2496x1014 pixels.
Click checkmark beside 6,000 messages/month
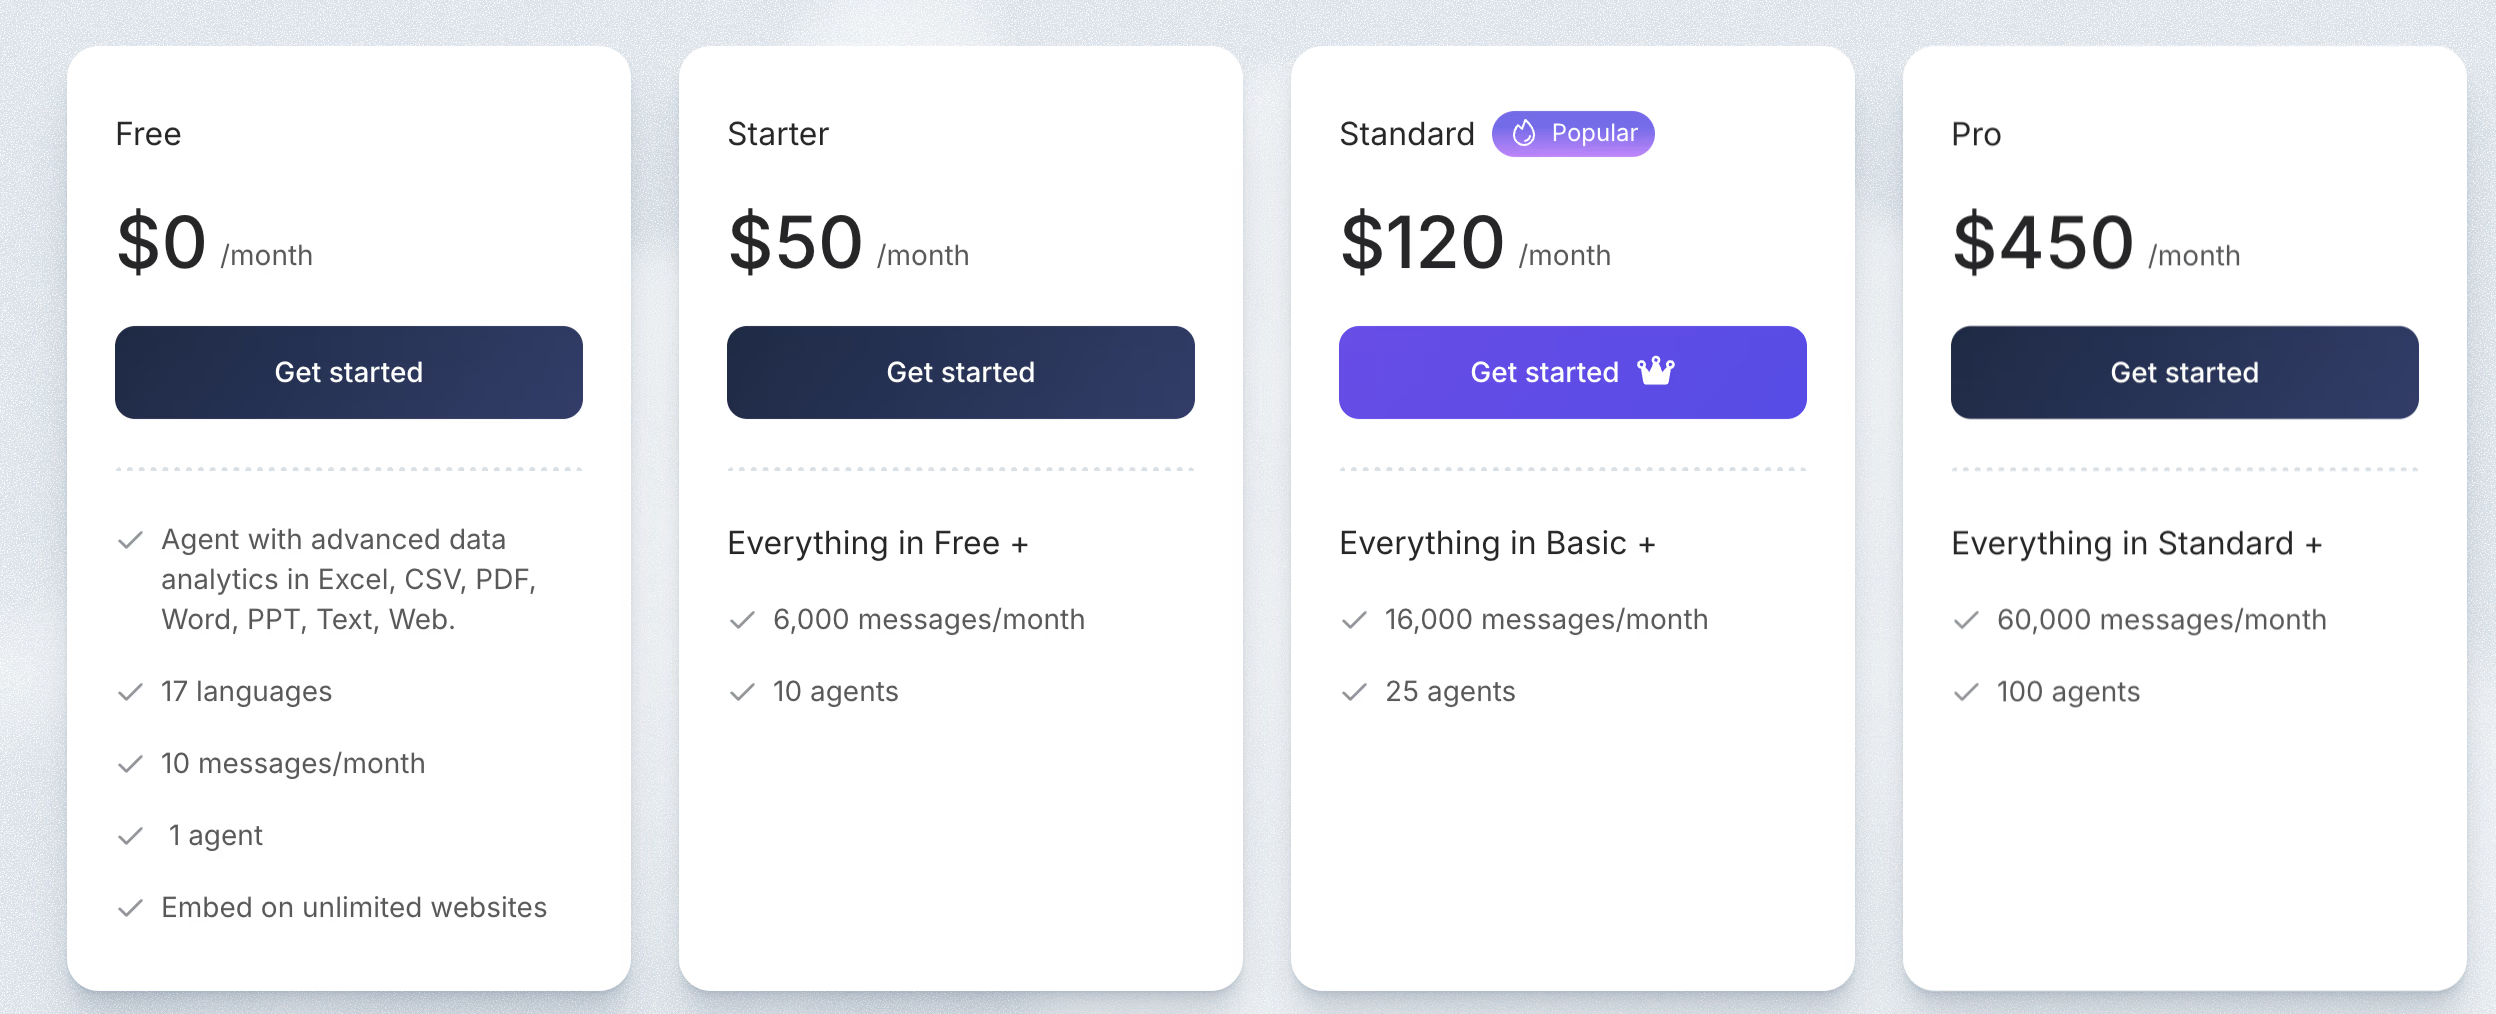[742, 620]
